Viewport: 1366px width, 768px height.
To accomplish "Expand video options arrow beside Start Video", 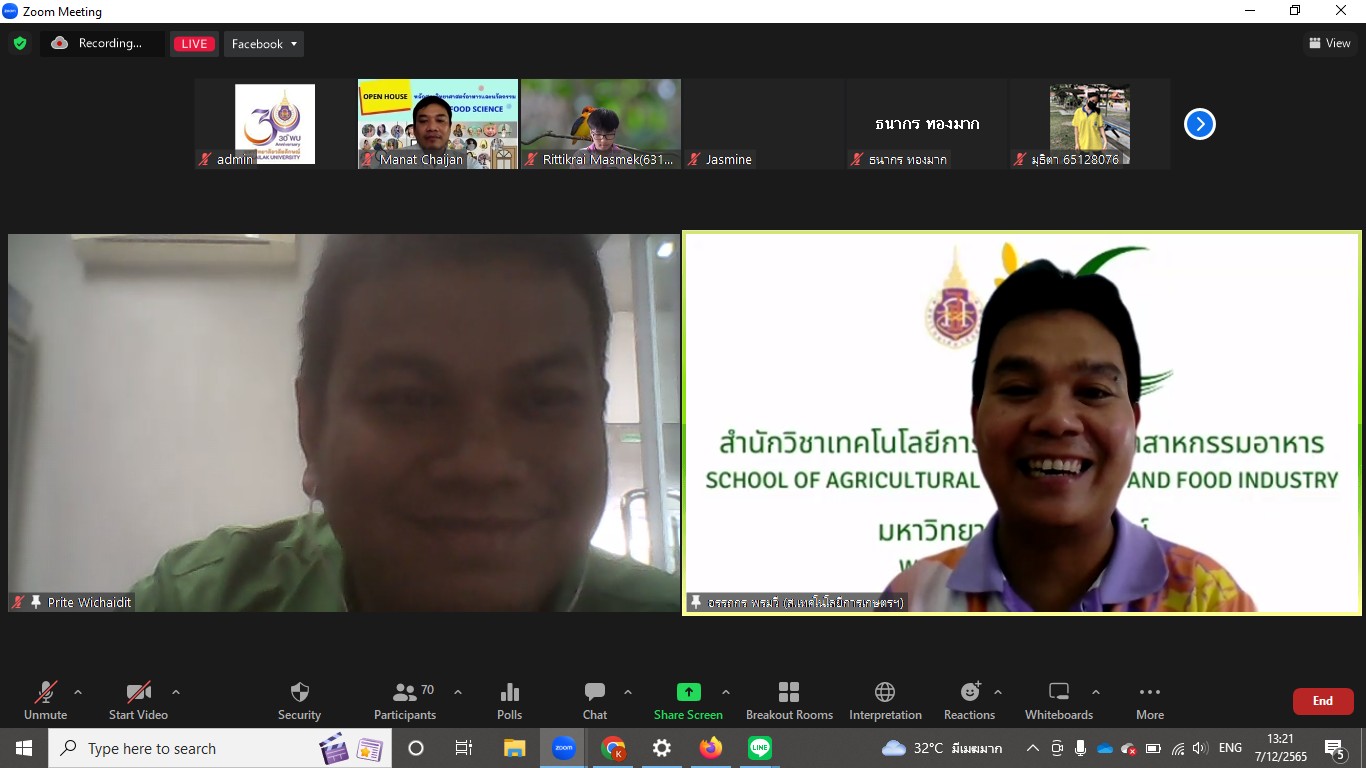I will [176, 692].
